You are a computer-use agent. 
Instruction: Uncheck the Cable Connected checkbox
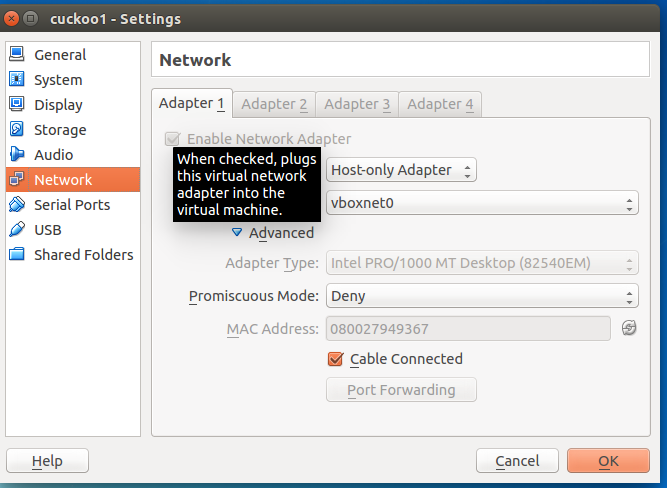pyautogui.click(x=335, y=359)
